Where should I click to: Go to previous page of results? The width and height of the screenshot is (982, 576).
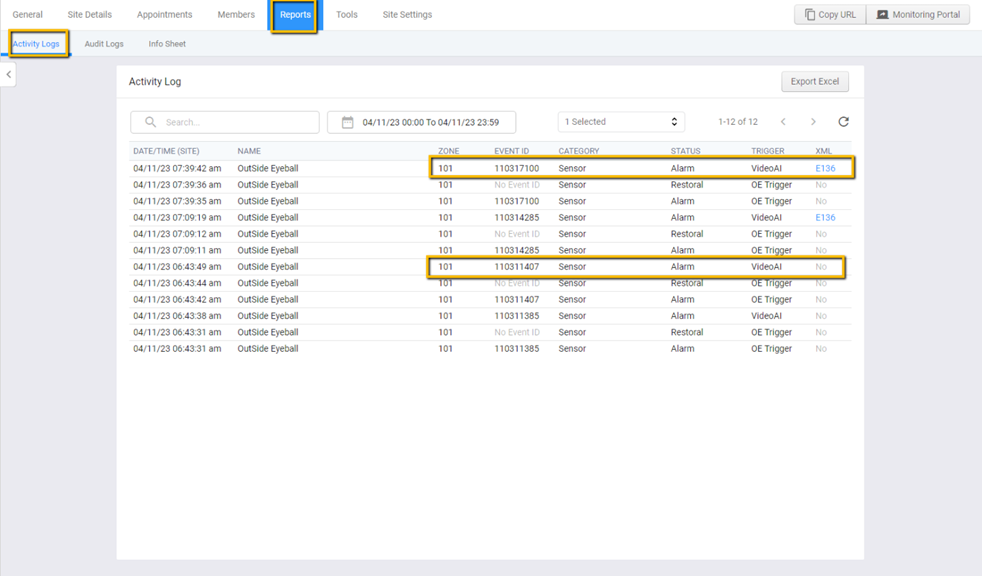(x=783, y=121)
